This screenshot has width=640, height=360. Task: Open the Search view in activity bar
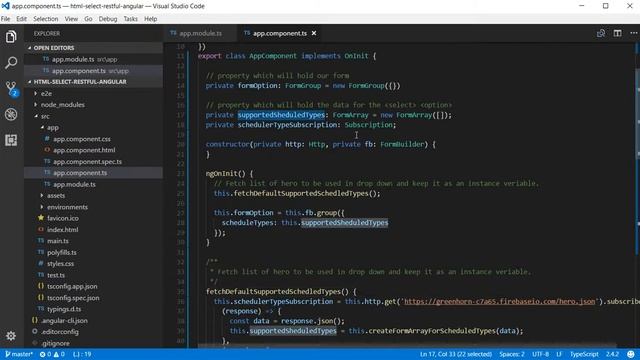11,62
